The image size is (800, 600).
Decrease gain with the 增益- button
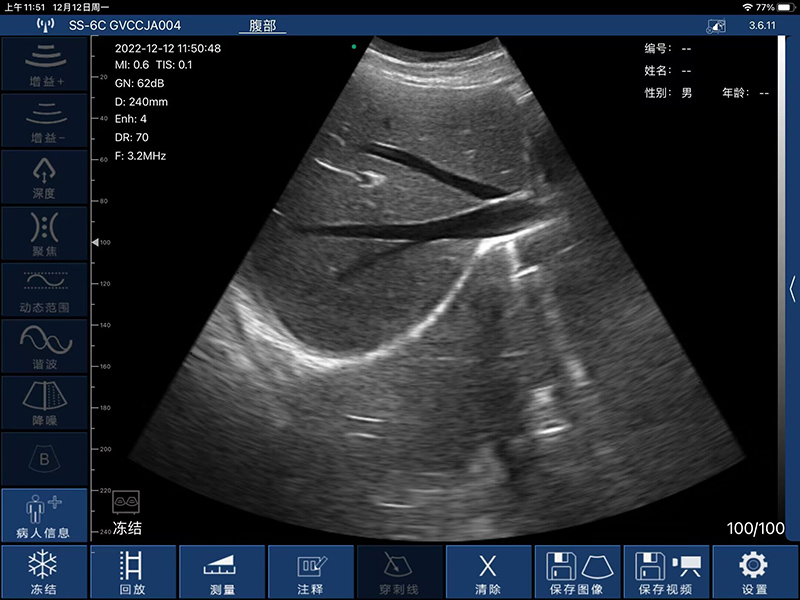[x=45, y=119]
